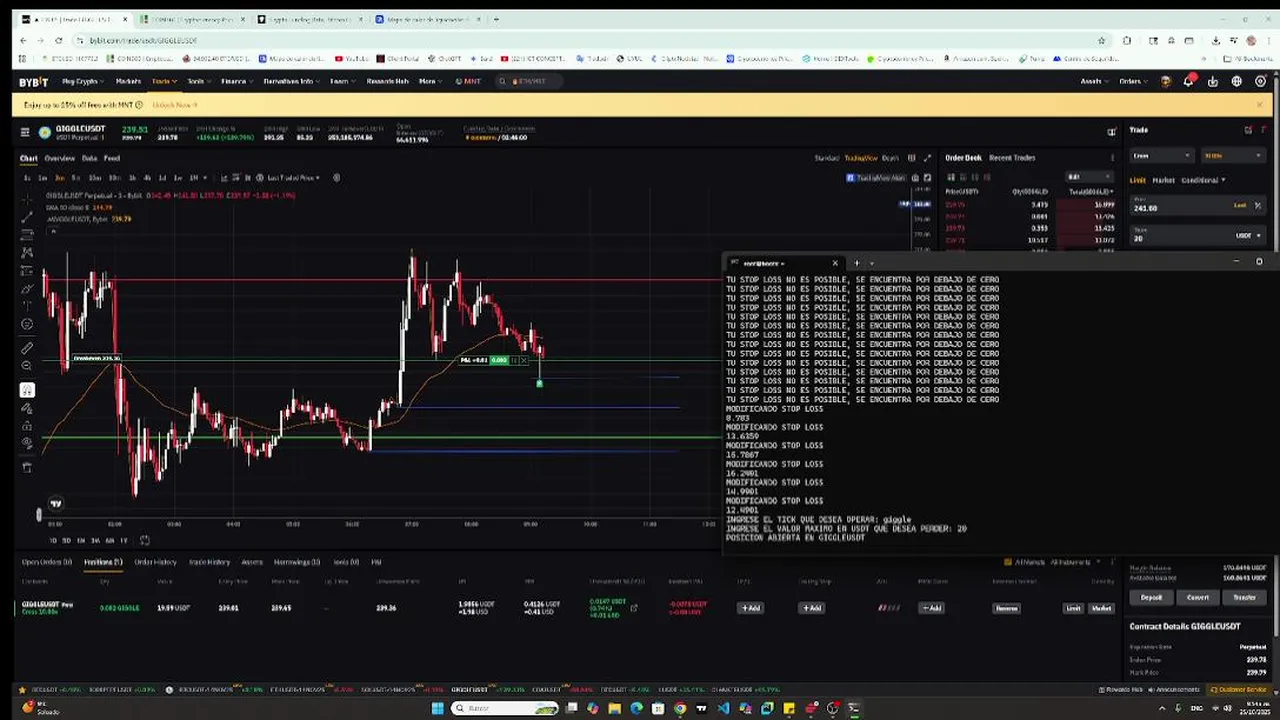
Task: Open Orders dropdown in header
Action: [x=1134, y=81]
